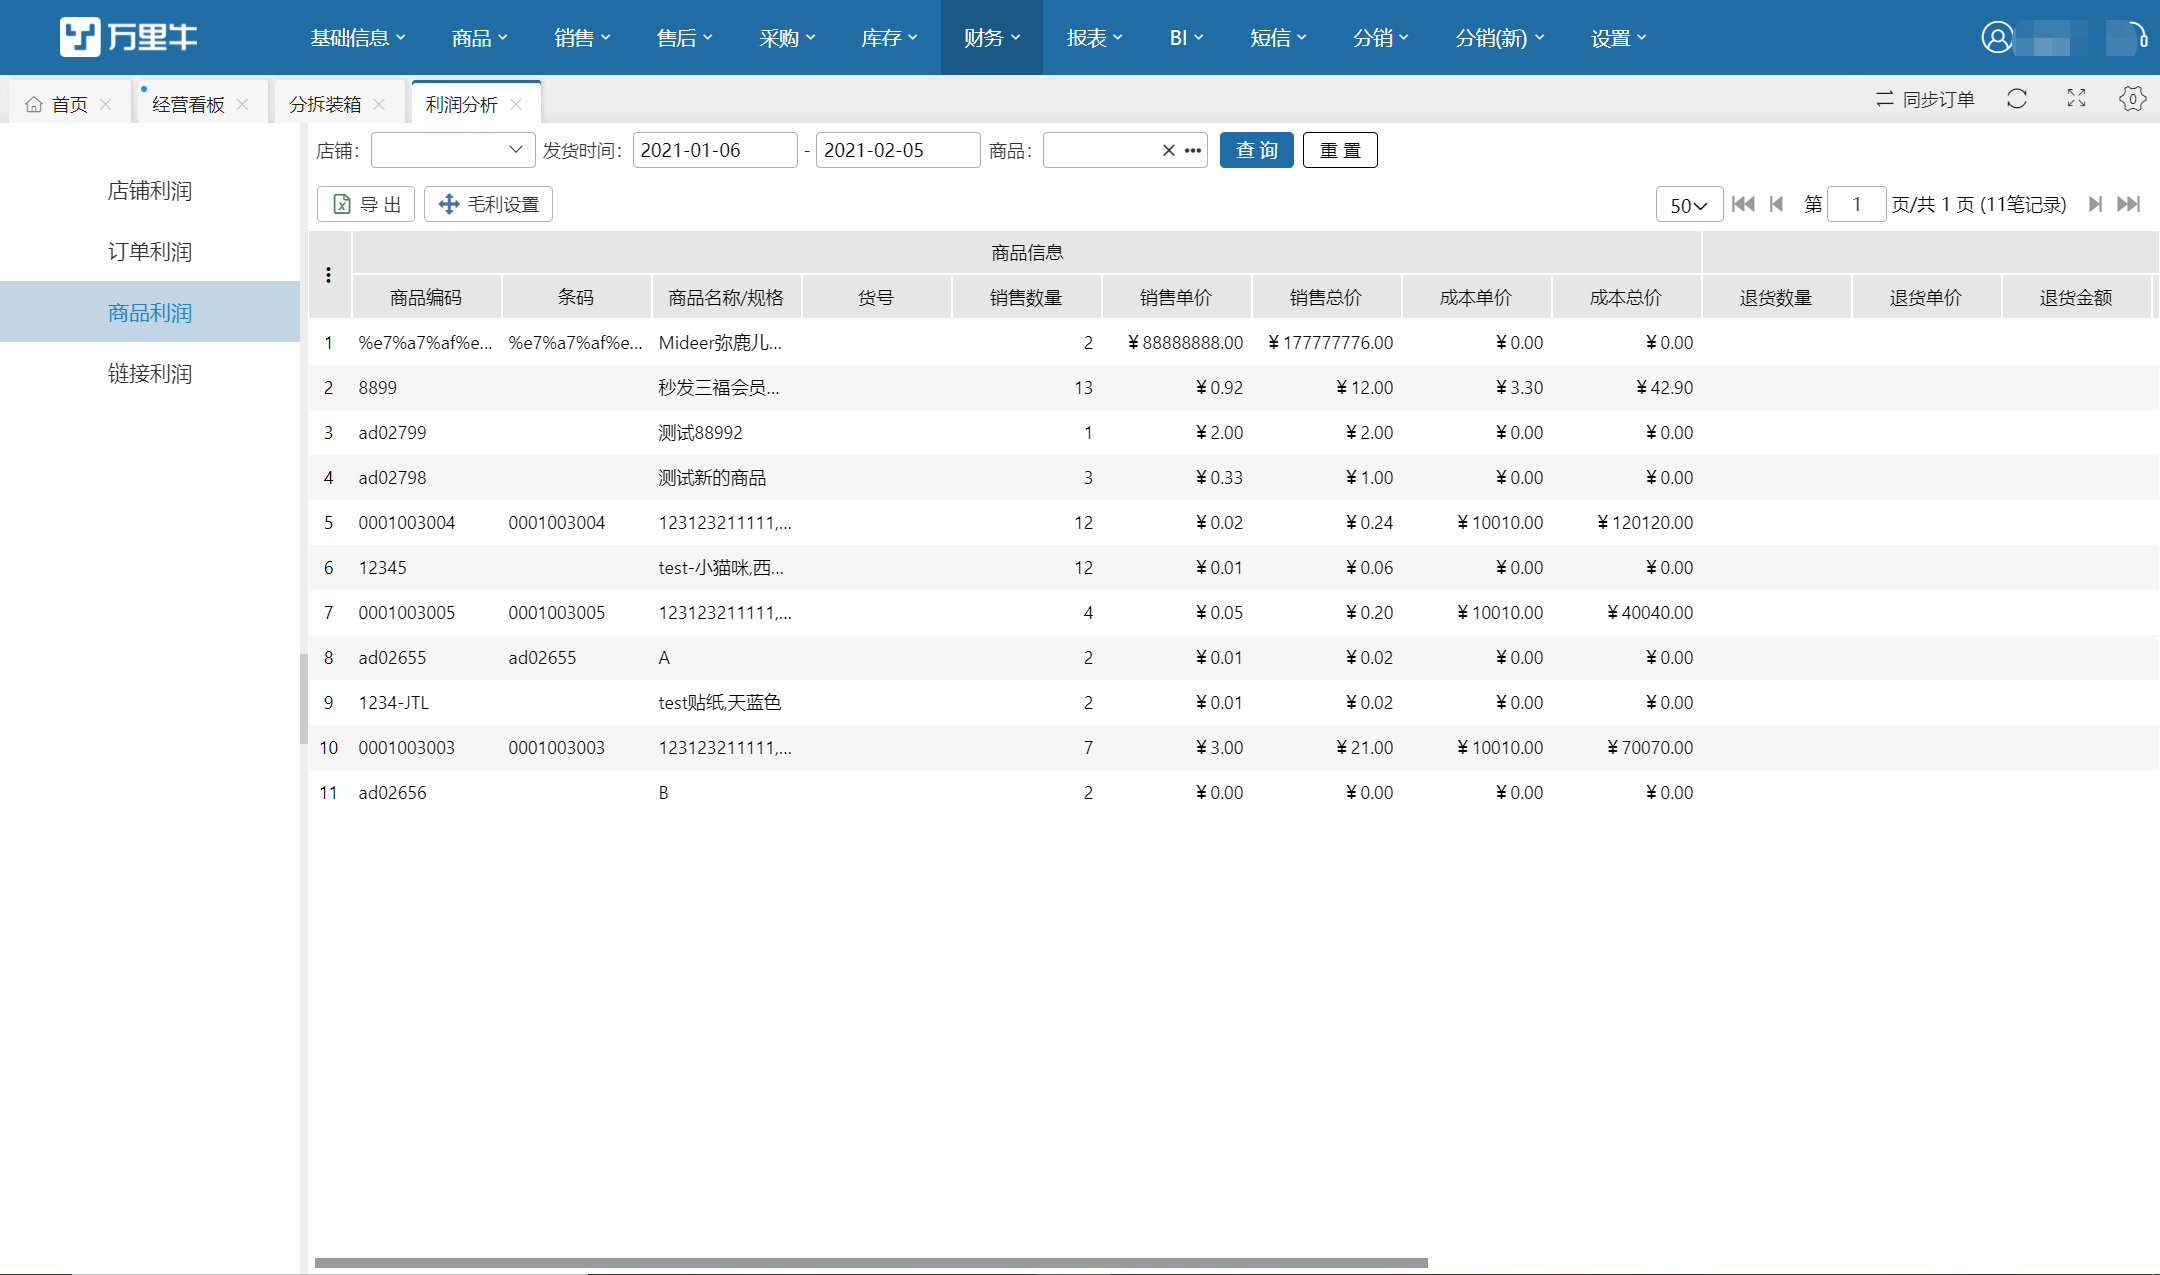Screen dimensions: 2160x1275
Task: Open the 报表 menu
Action: [1094, 37]
